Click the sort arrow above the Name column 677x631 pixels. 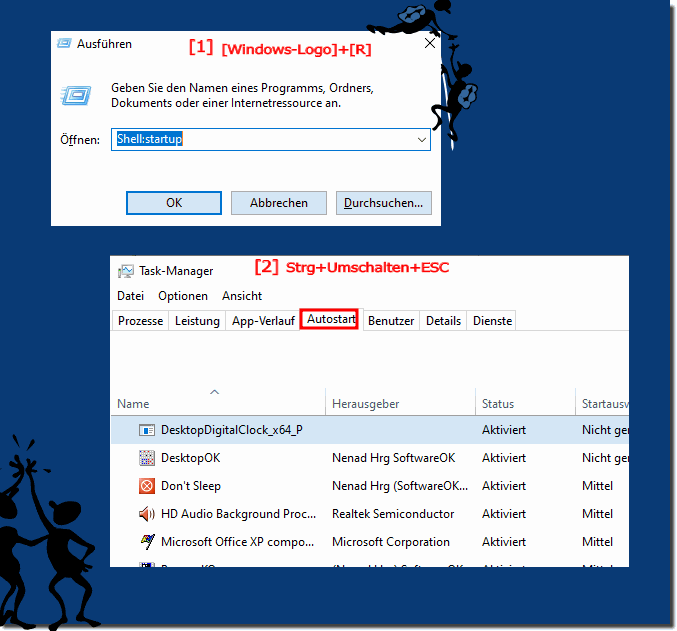pos(215,392)
